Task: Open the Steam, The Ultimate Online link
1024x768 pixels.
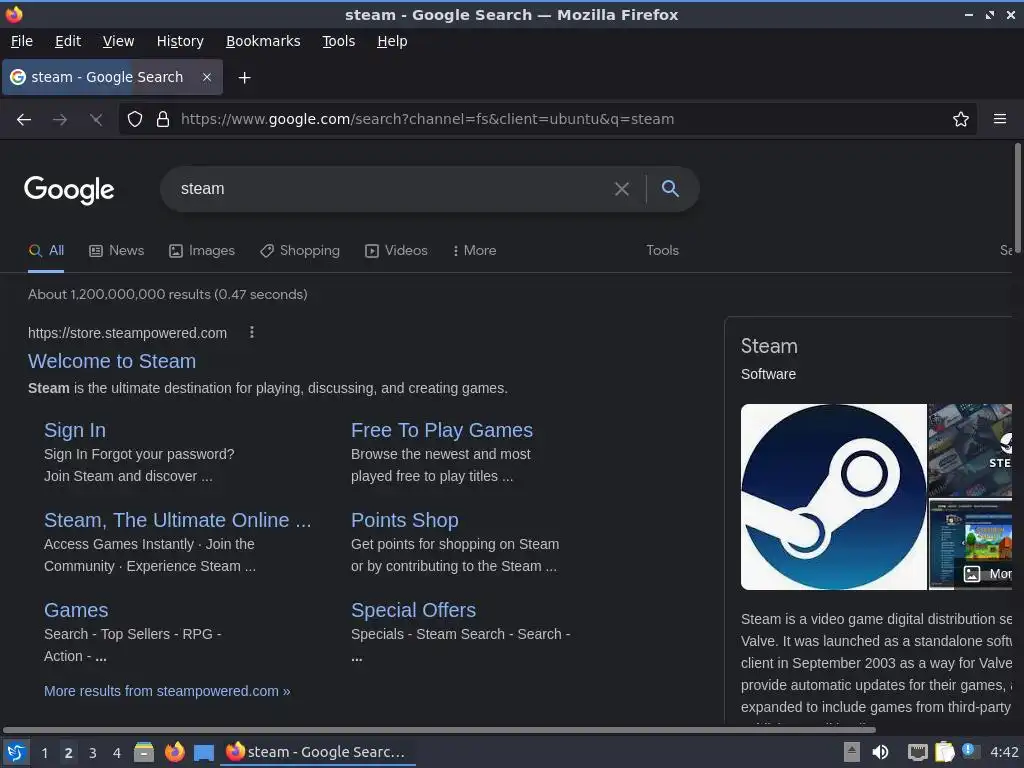Action: (177, 520)
